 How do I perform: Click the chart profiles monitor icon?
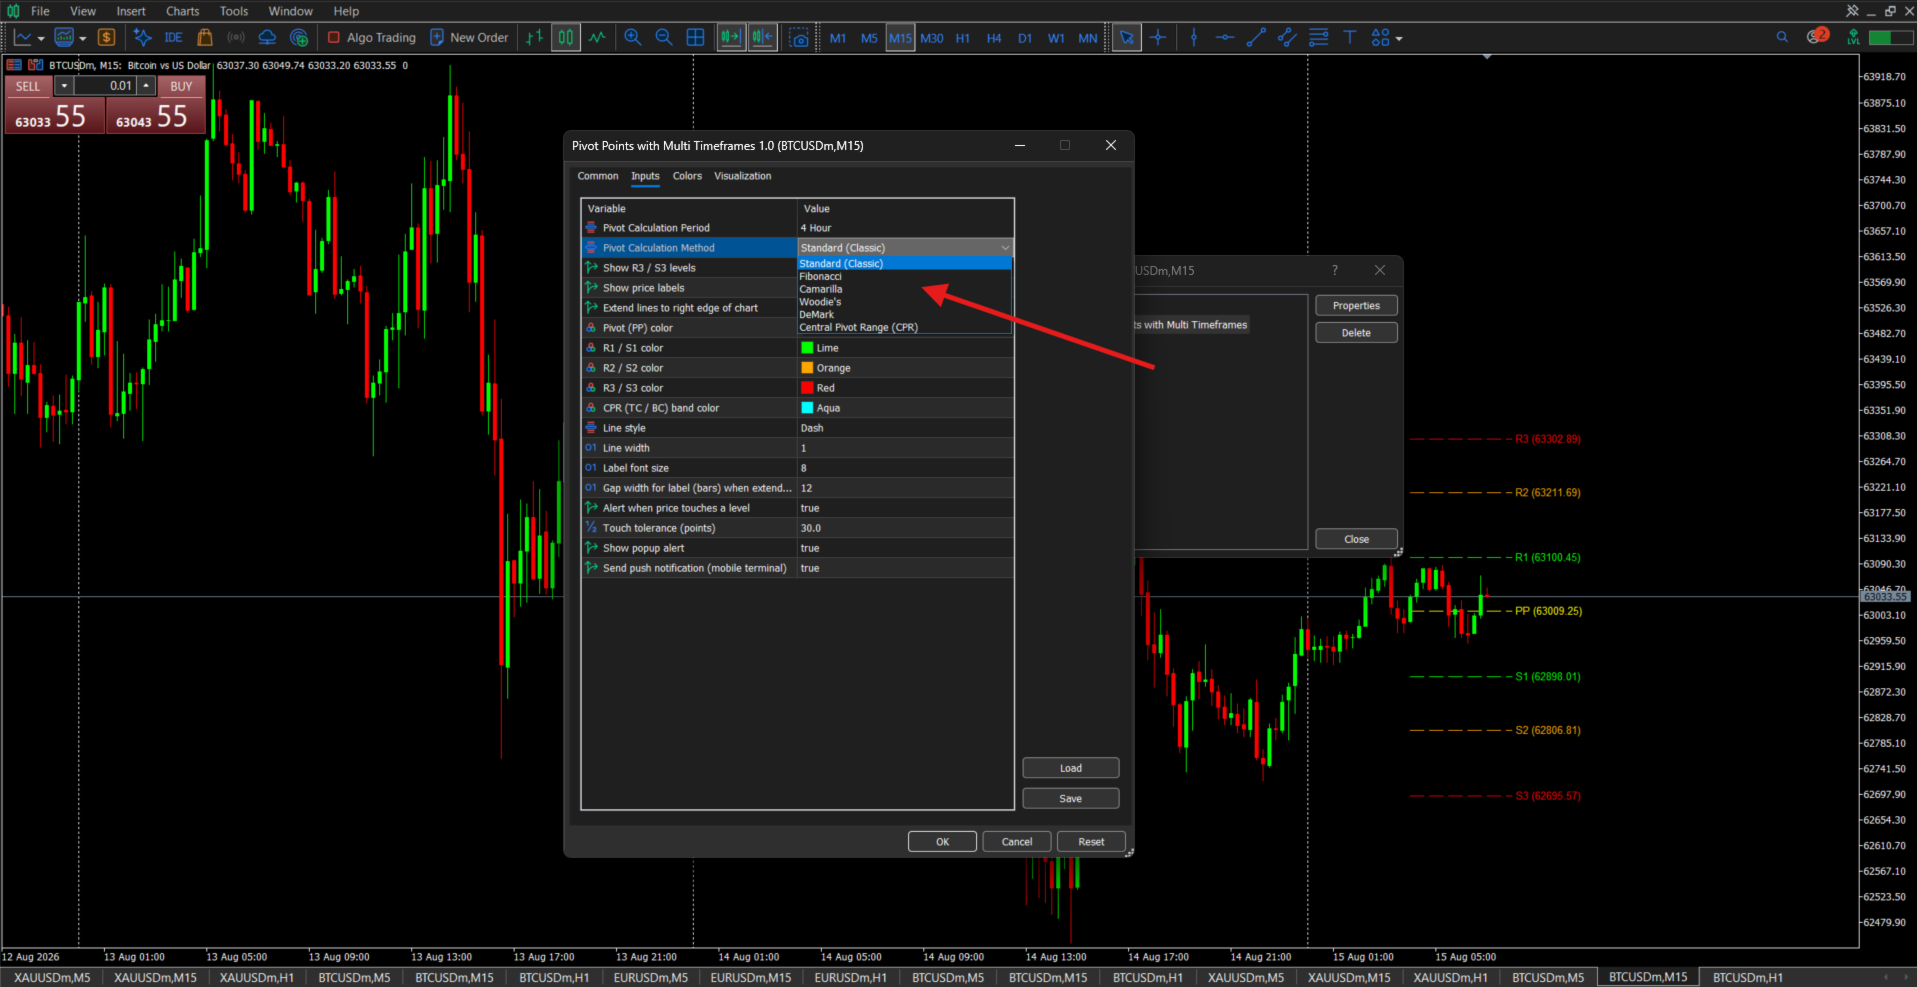coord(64,37)
